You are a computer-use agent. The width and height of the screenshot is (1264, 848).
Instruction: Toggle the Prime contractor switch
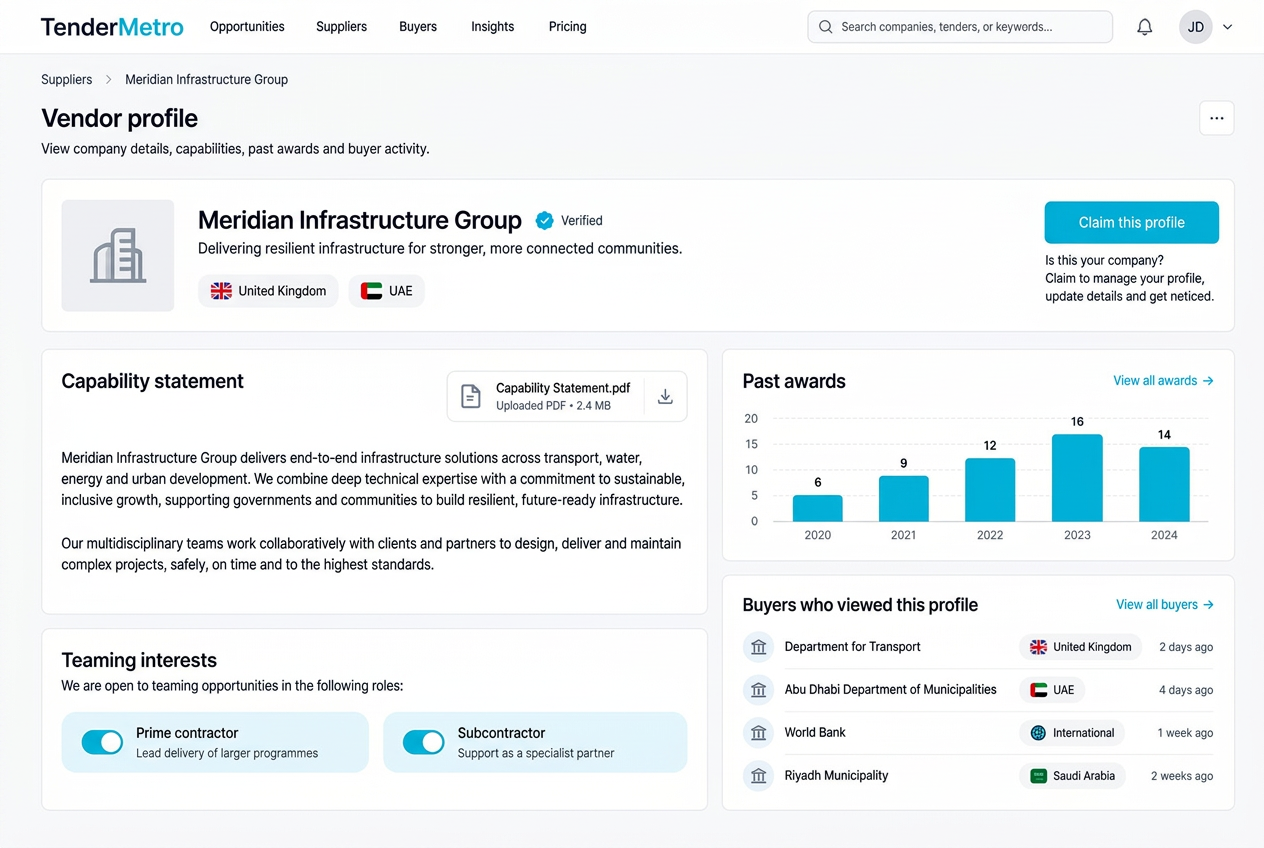(x=102, y=742)
